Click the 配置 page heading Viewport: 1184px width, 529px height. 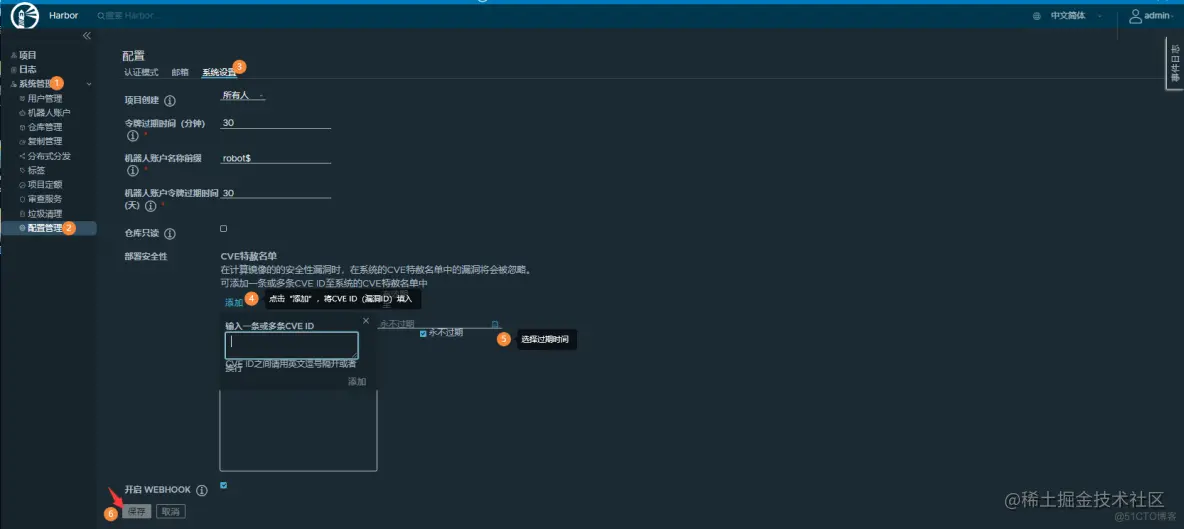(133, 56)
